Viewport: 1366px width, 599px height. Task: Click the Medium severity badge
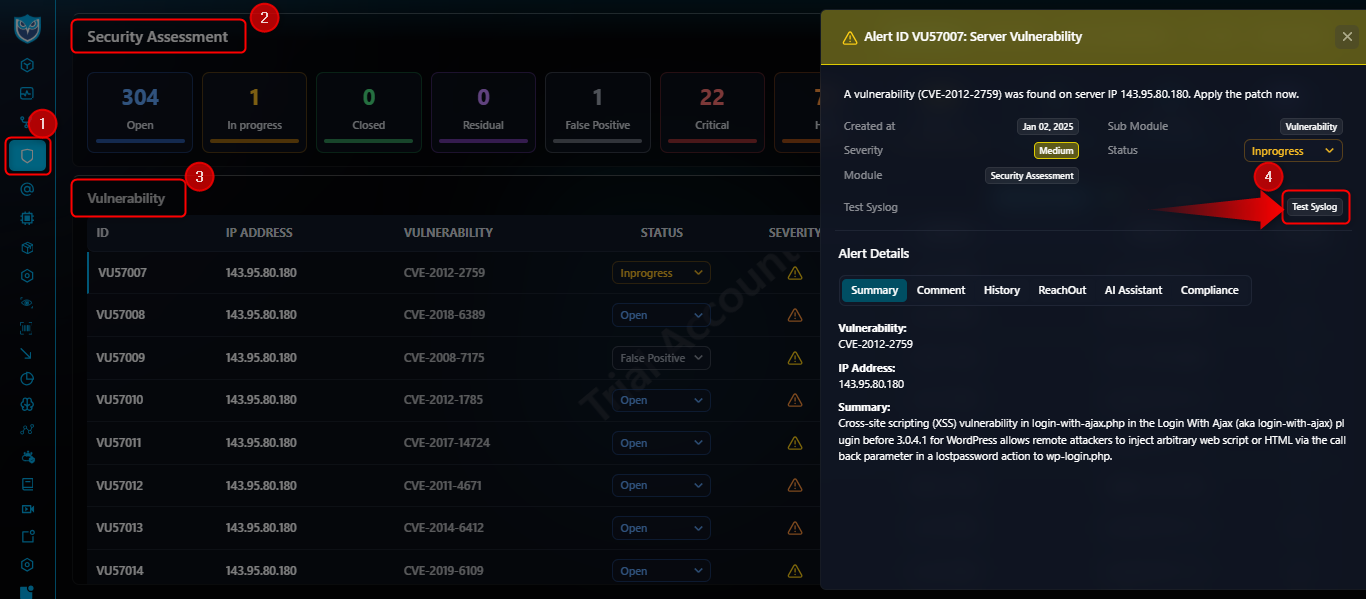pos(1056,151)
